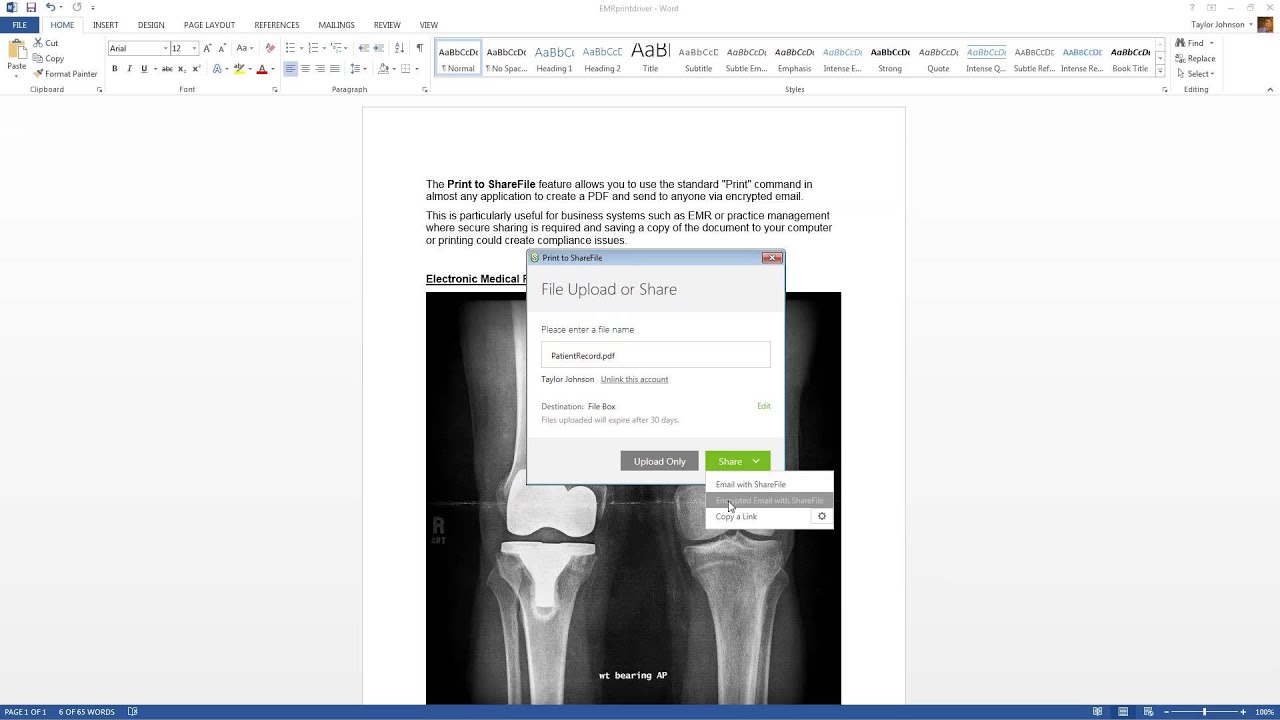1280x720 pixels.
Task: Toggle Strikethrough formatting
Action: tap(167, 69)
